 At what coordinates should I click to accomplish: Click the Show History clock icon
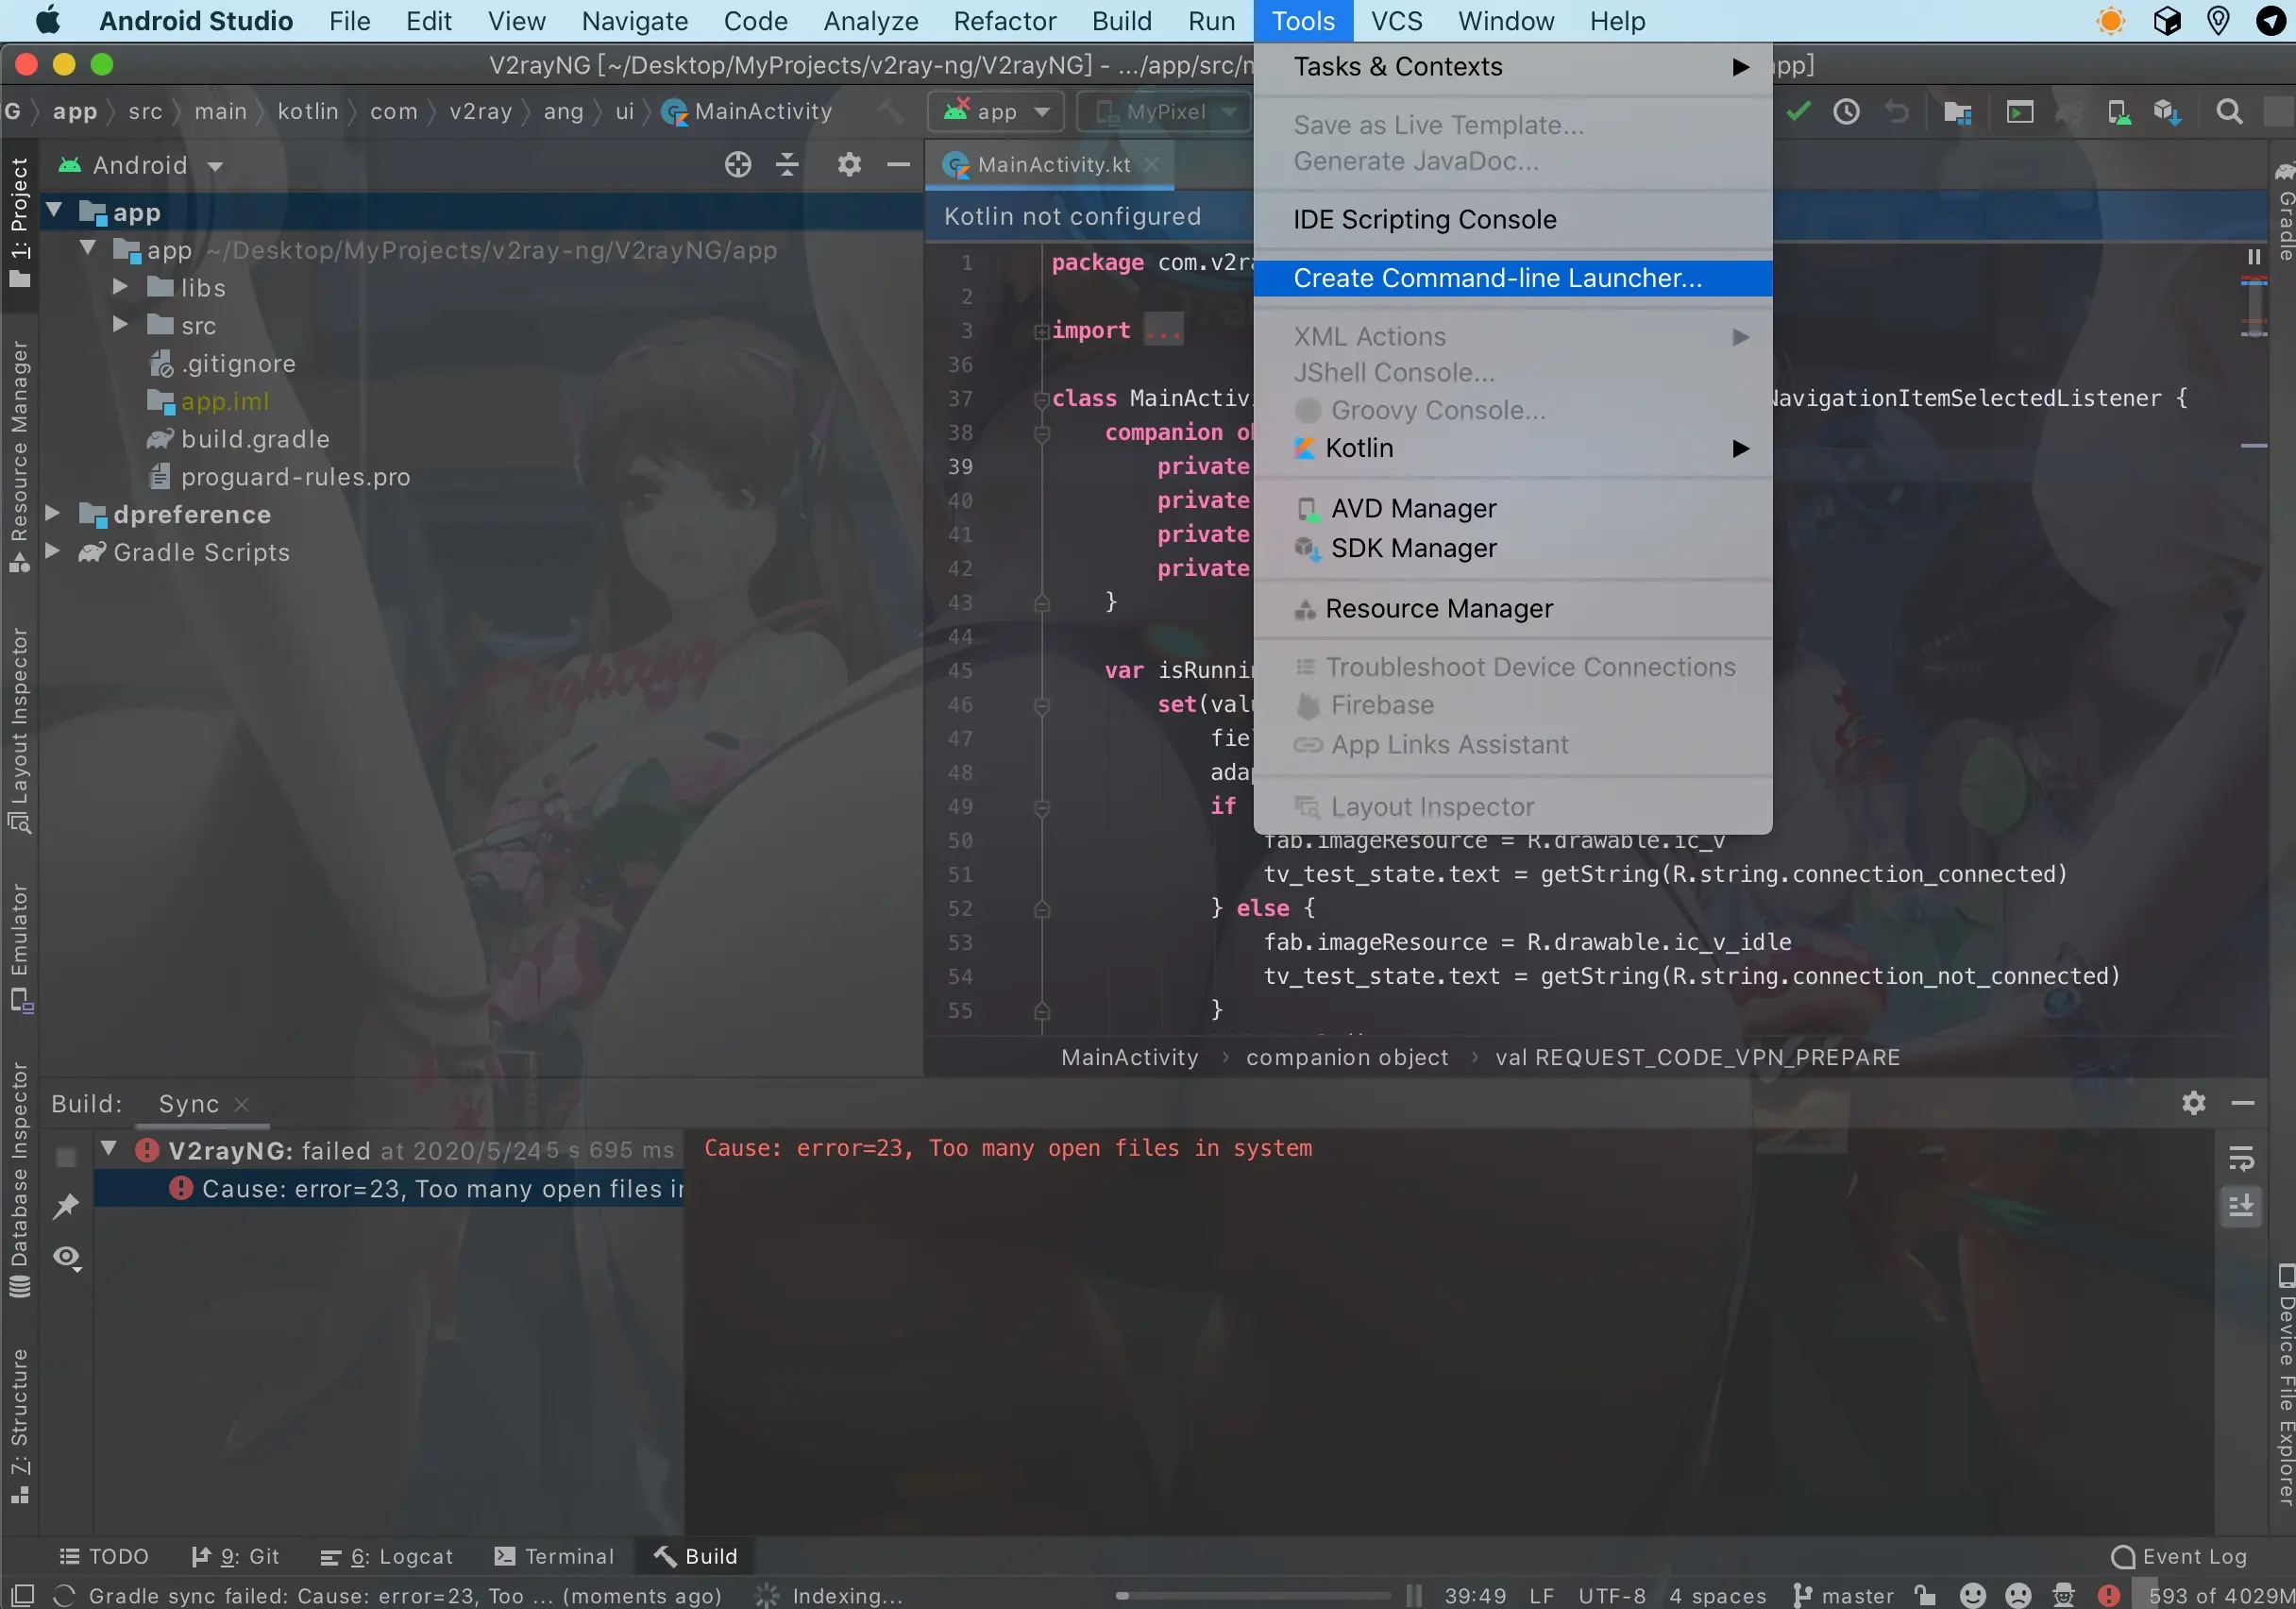pos(1846,112)
